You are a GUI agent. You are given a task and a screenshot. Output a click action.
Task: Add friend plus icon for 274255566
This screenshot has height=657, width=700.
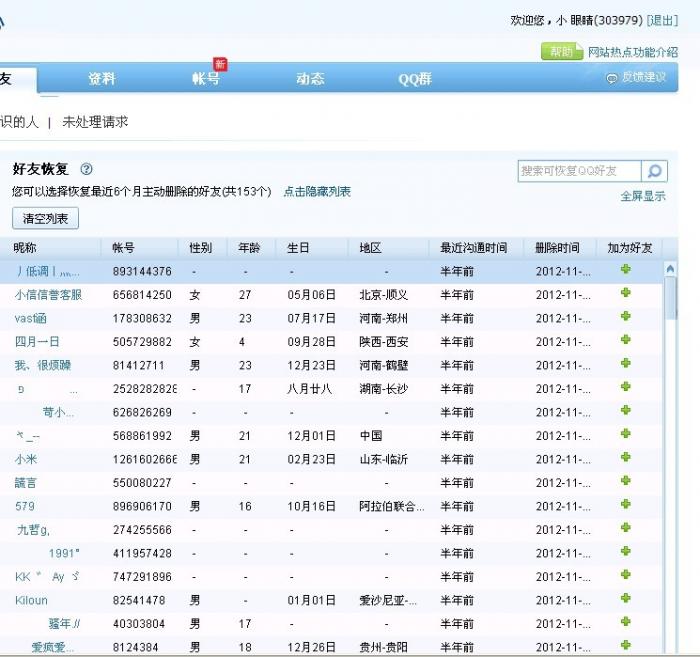[625, 528]
